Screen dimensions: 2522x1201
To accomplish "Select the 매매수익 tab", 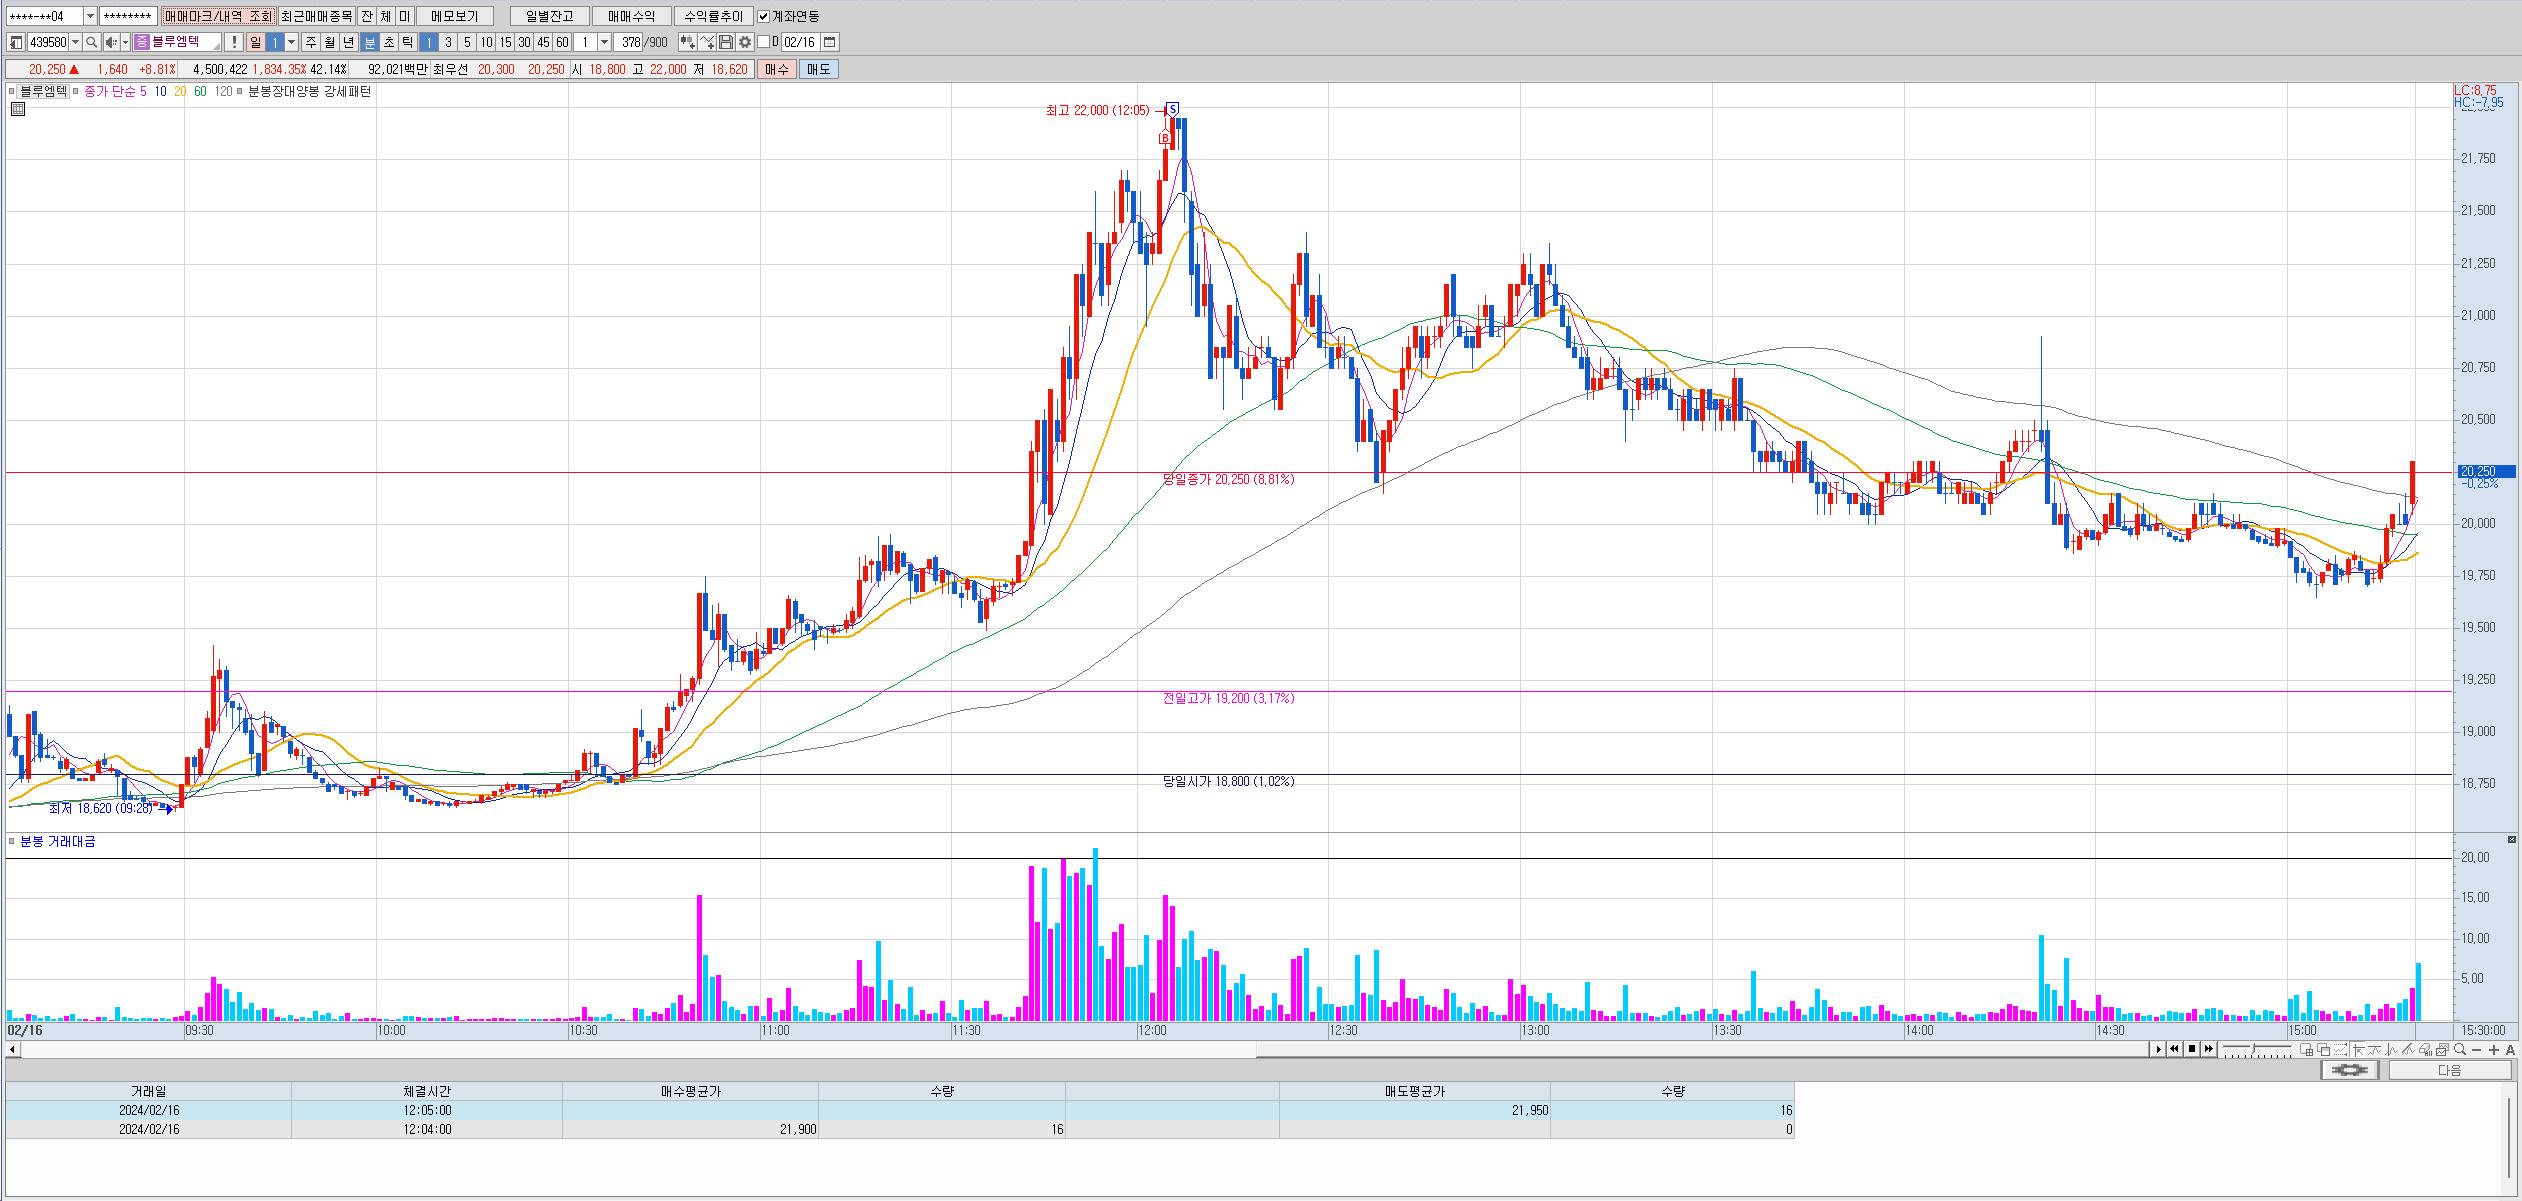I will point(631,16).
